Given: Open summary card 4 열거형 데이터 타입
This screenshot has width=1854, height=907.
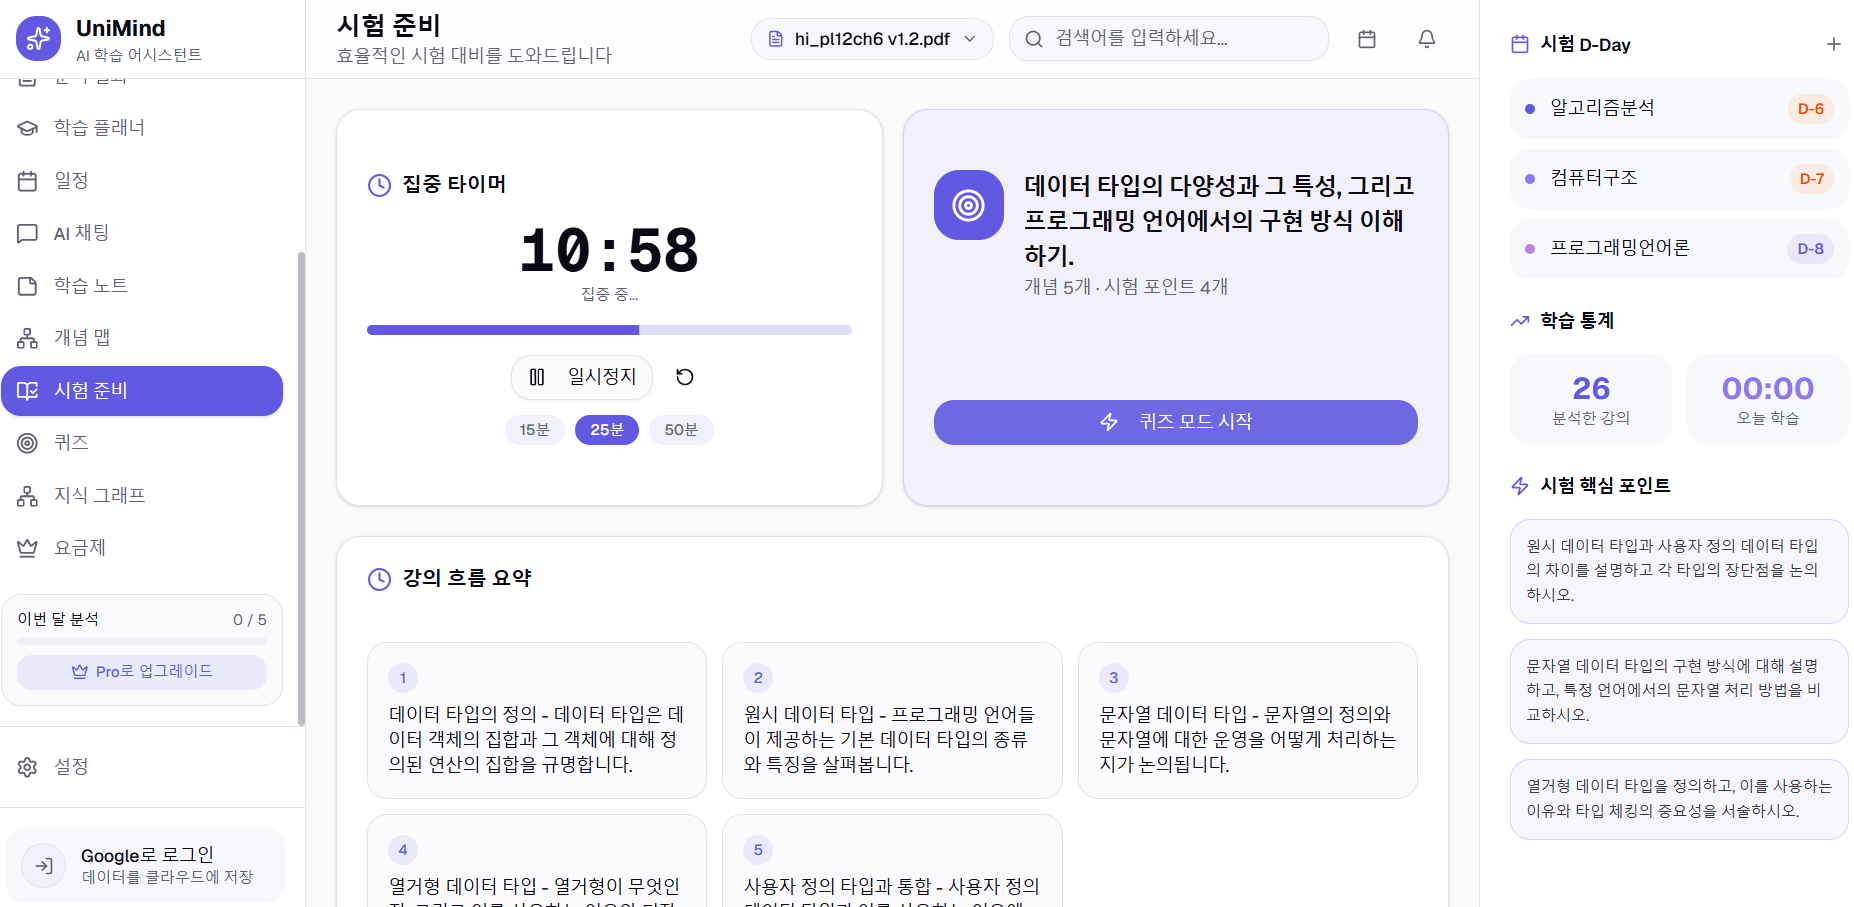Looking at the screenshot, I should pyautogui.click(x=537, y=861).
